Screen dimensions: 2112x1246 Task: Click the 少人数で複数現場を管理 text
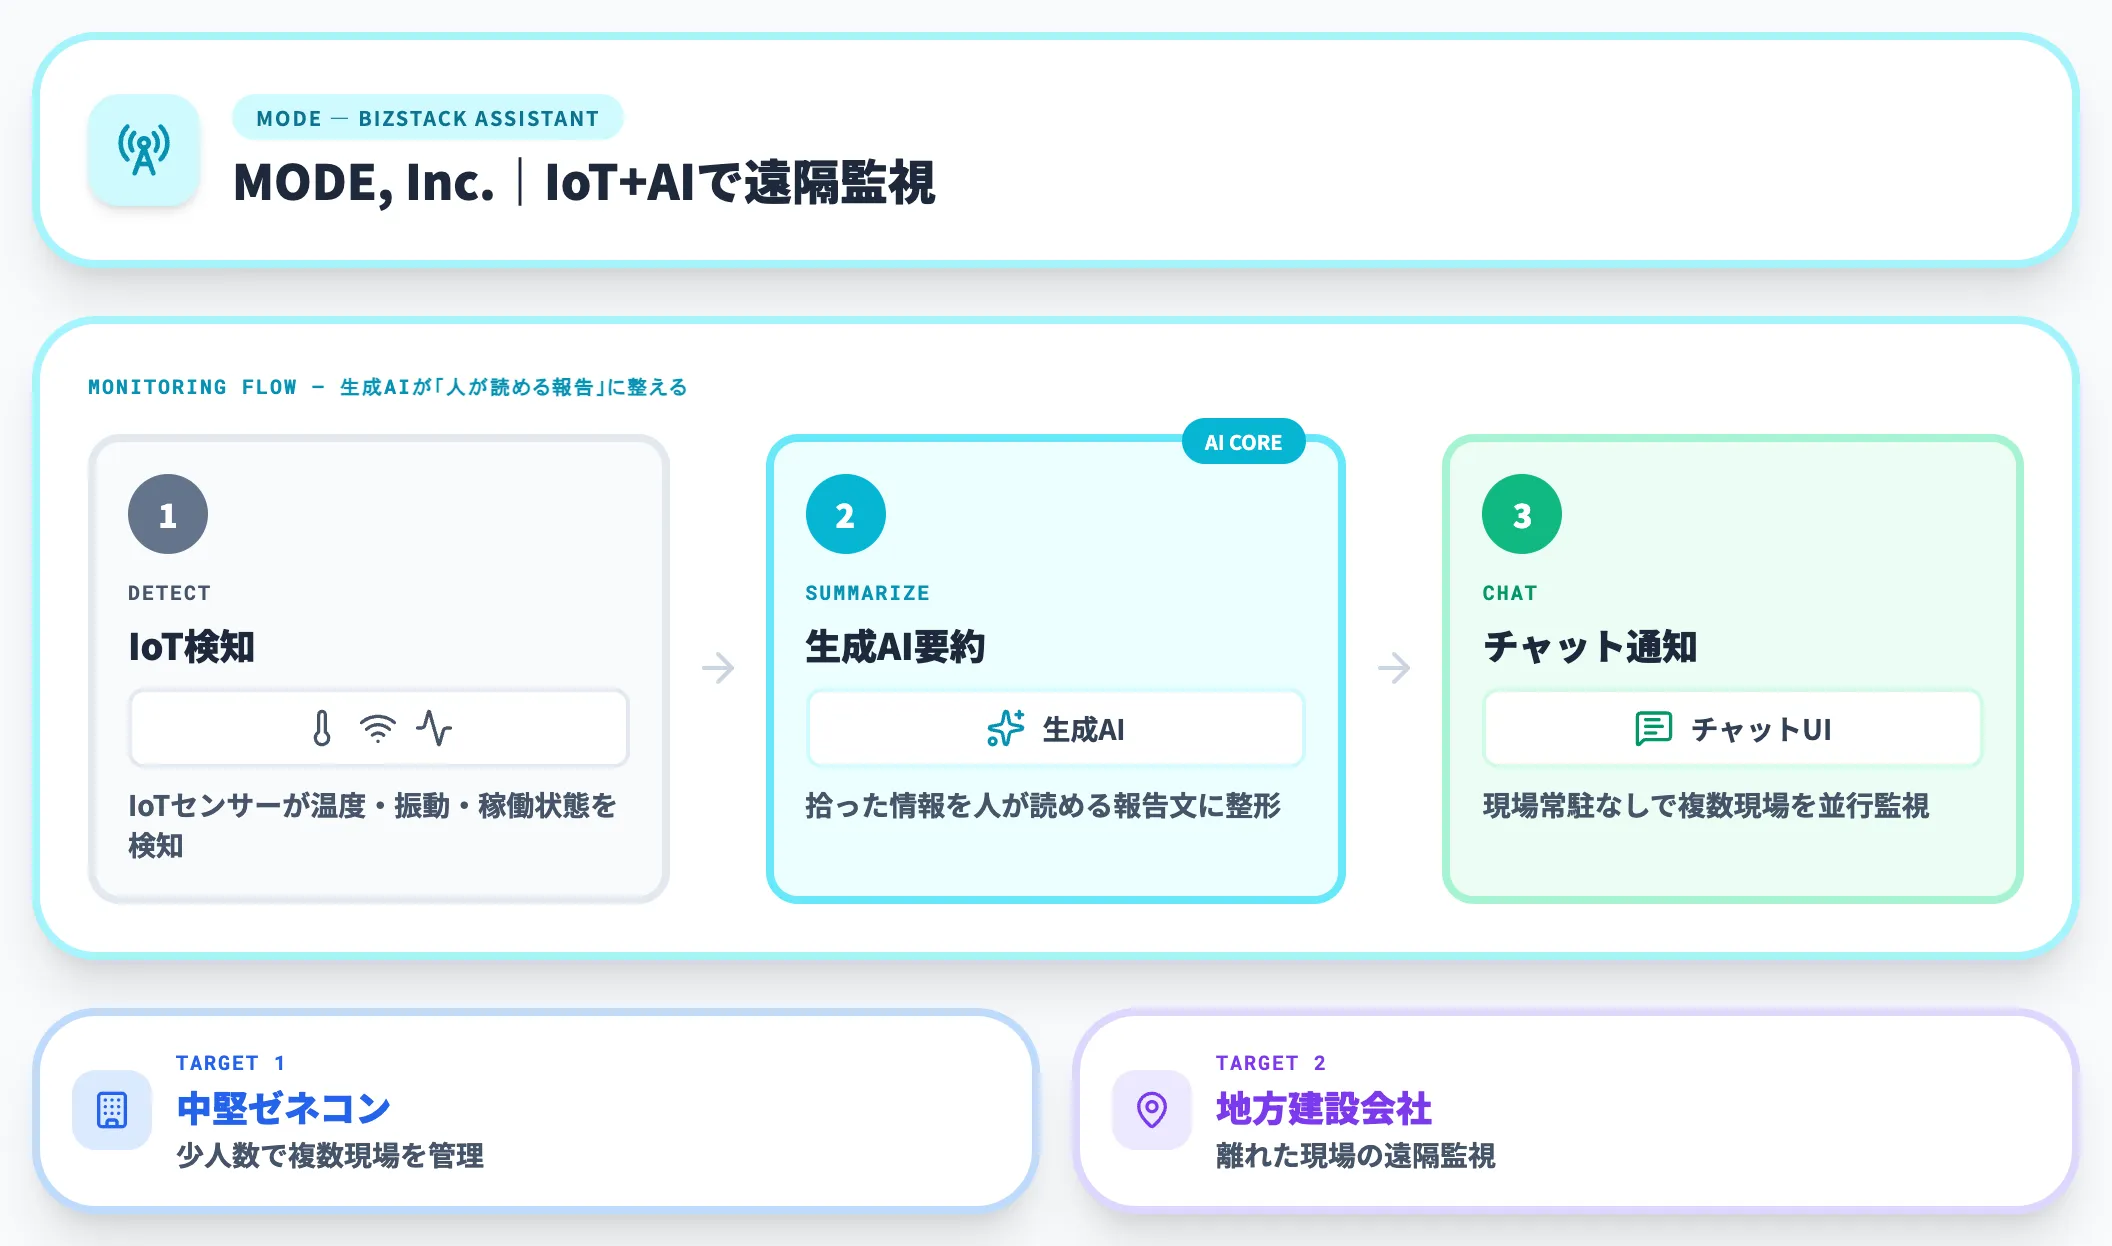330,1156
